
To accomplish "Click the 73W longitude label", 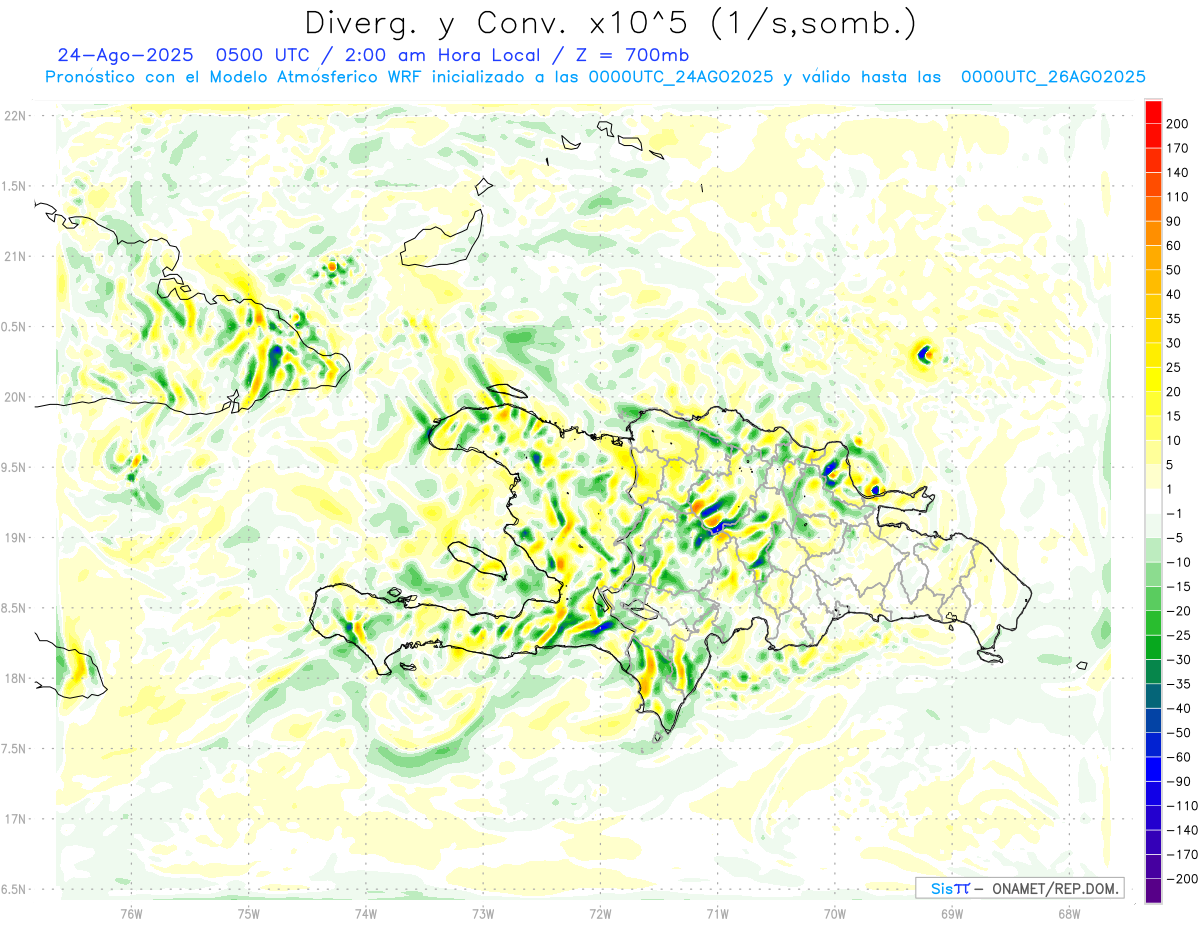I will [x=483, y=913].
